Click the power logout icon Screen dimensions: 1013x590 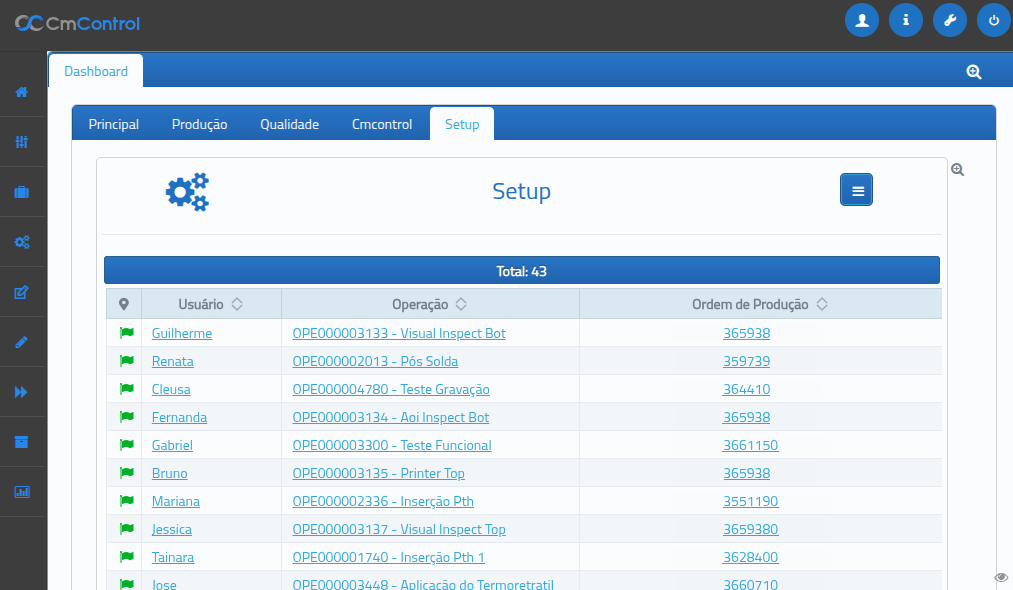(x=993, y=20)
